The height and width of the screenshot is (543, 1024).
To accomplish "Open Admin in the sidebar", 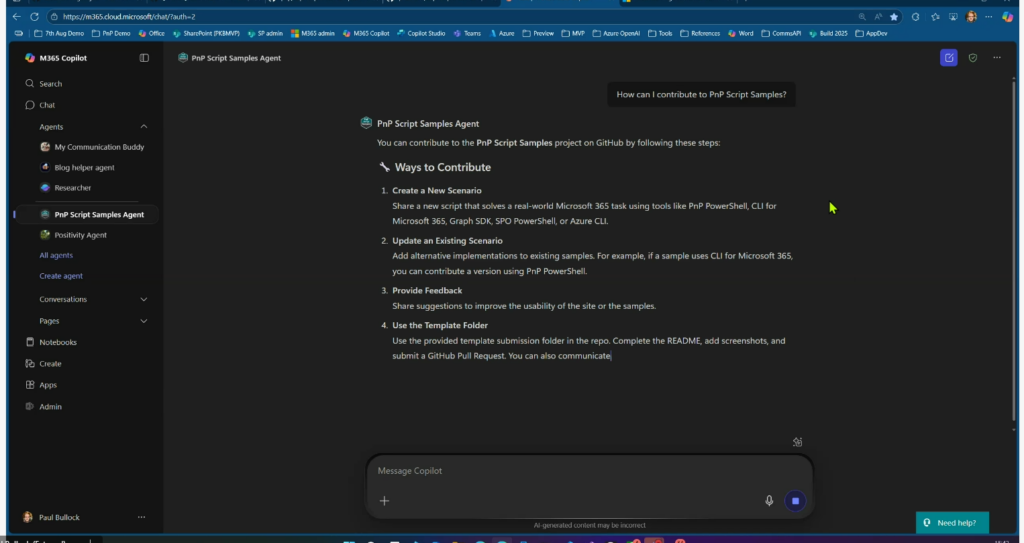I will (43, 406).
